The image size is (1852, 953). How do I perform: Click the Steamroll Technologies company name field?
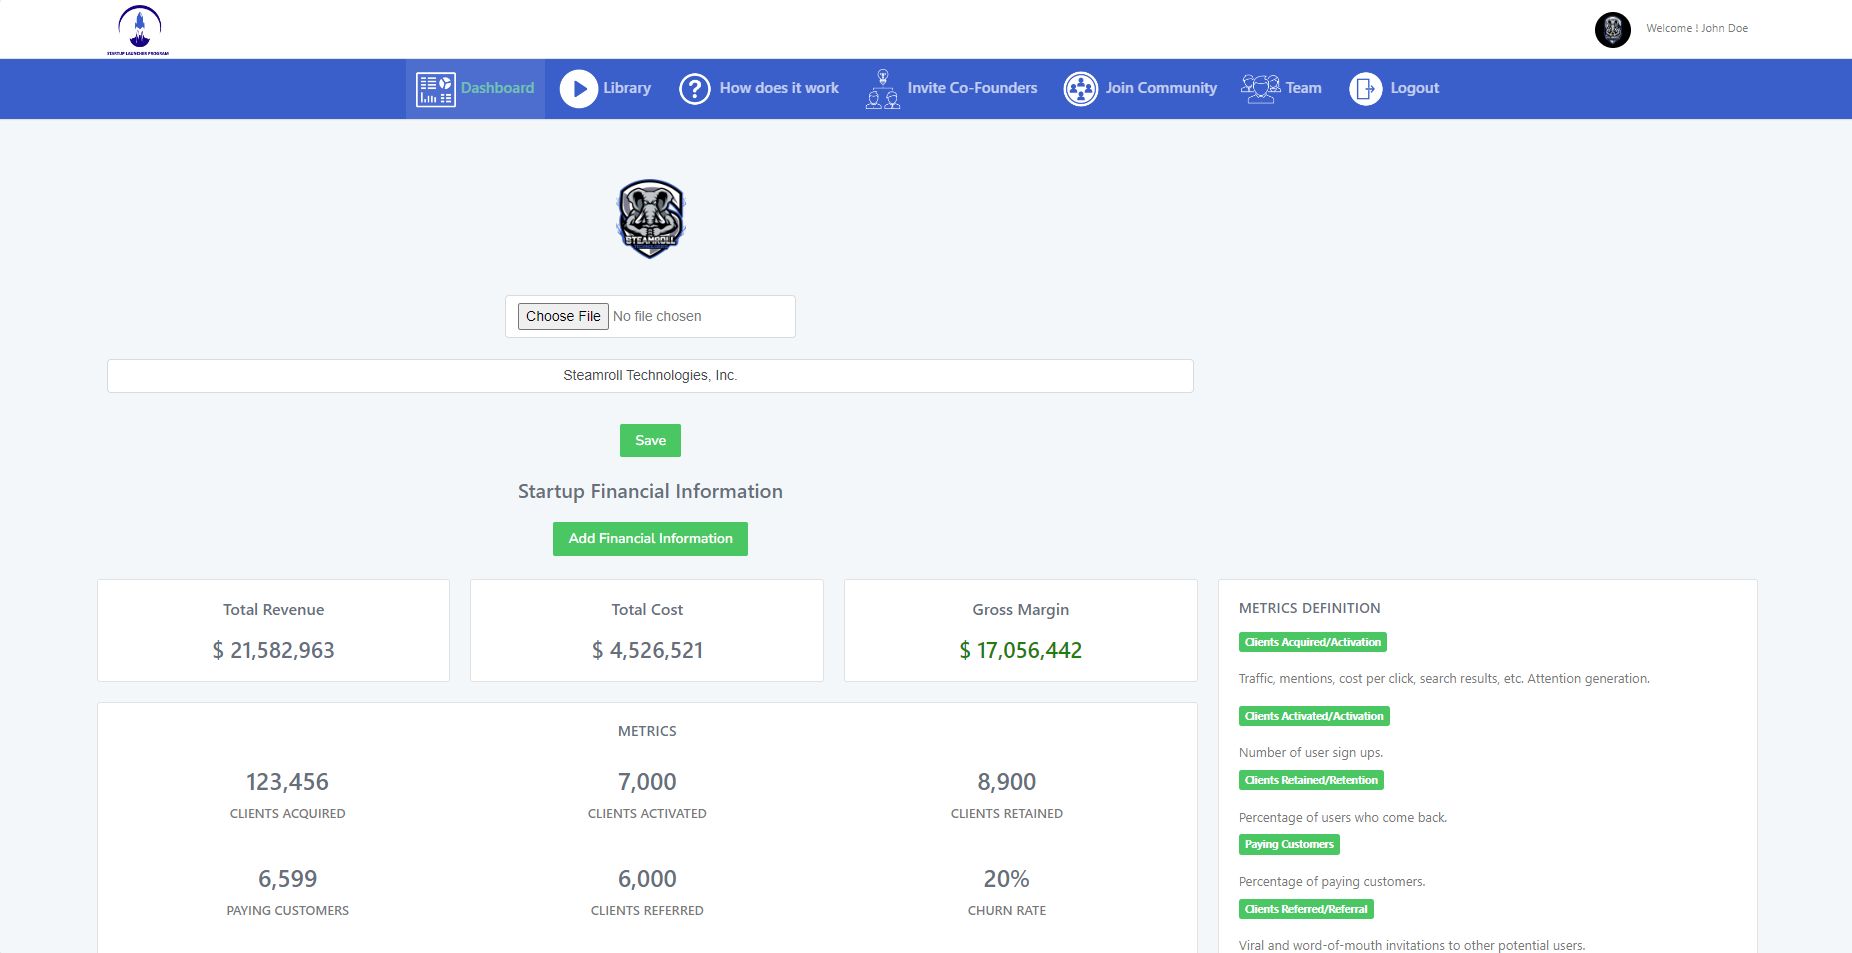pyautogui.click(x=650, y=376)
